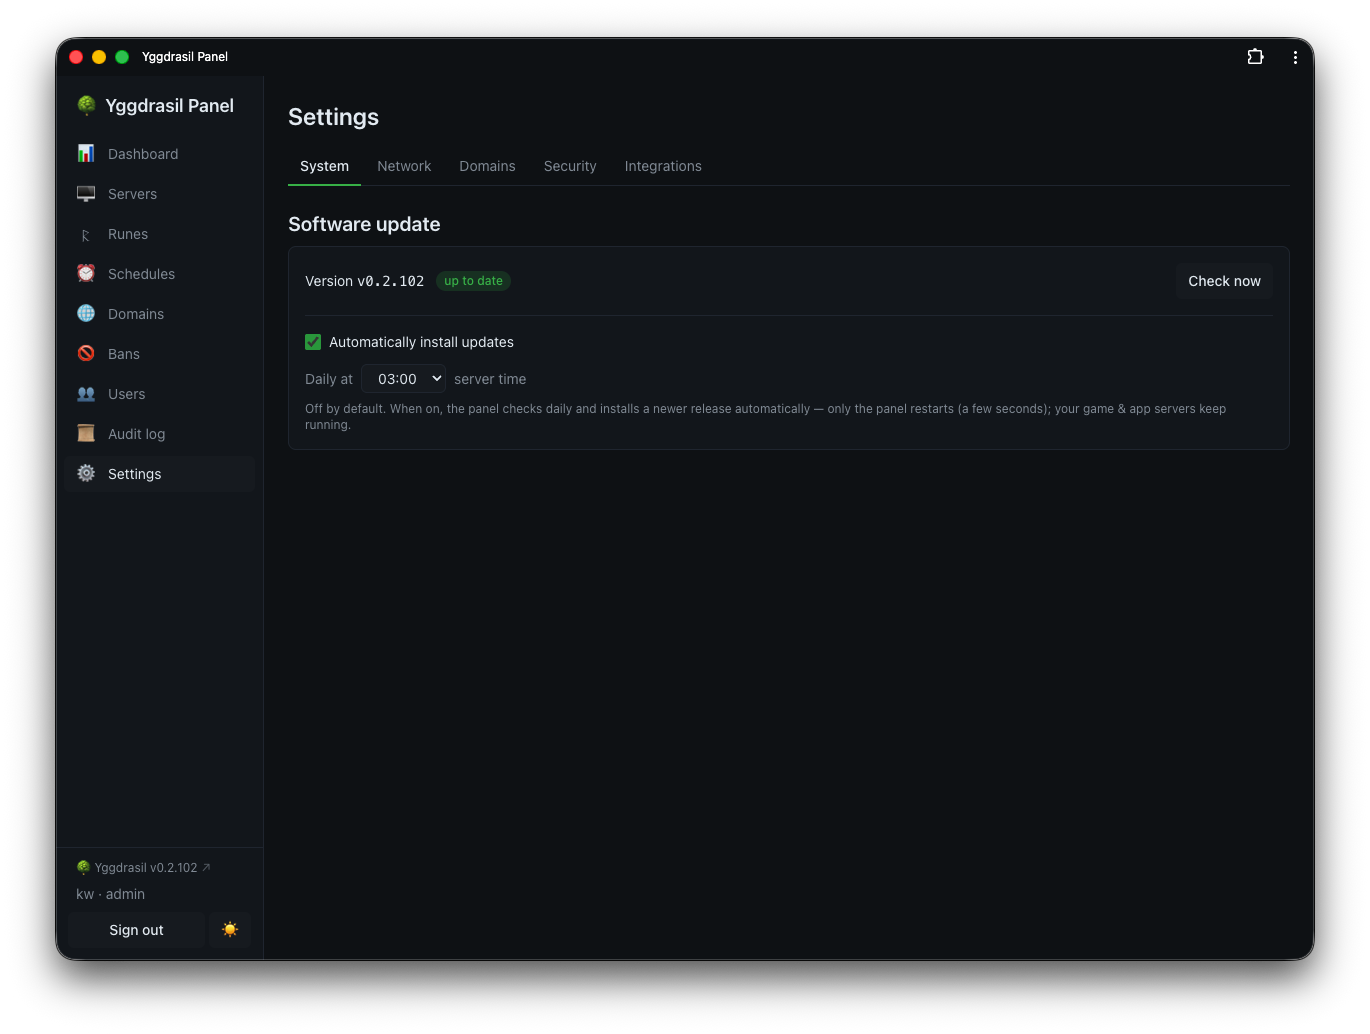Open Runes via its rune icon
Viewport: 1370px width, 1034px height.
86,234
